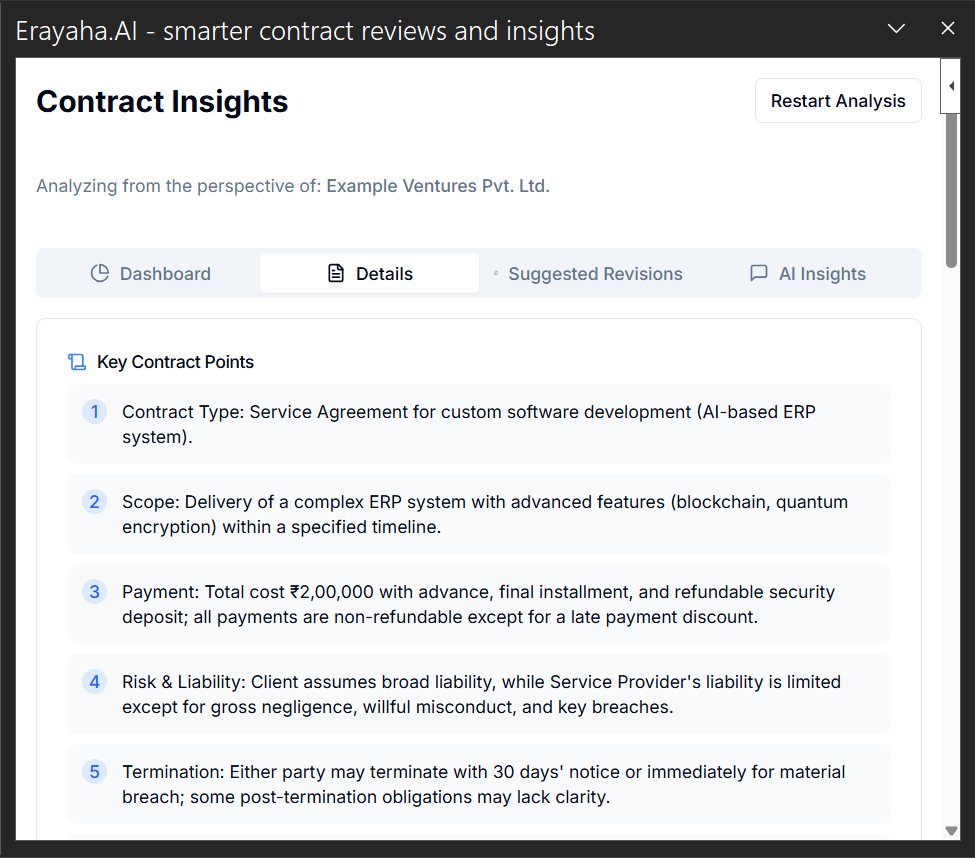Click number badge 3 for Payment
This screenshot has height=858, width=975.
[x=95, y=592]
